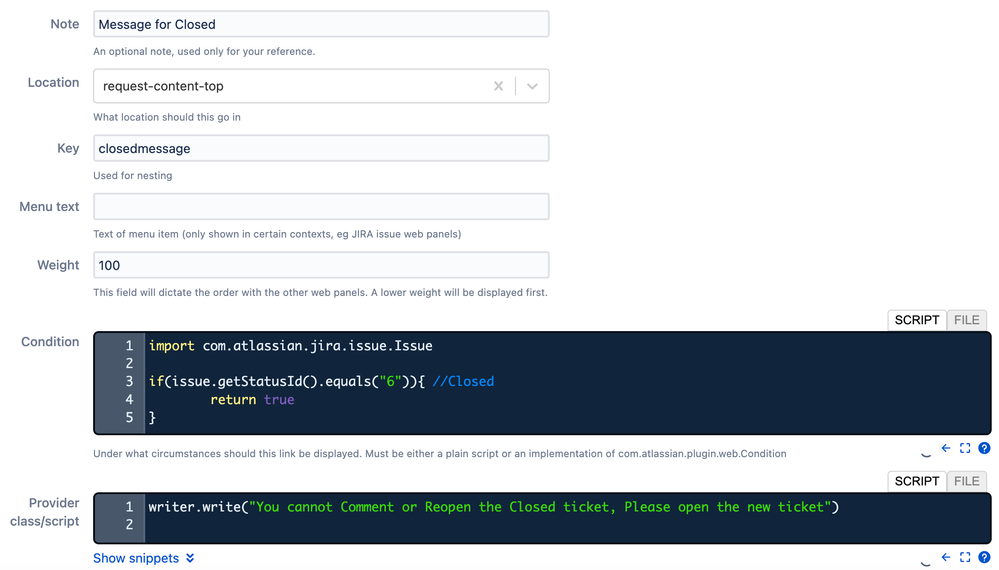Open help for the Condition script editor

click(984, 448)
